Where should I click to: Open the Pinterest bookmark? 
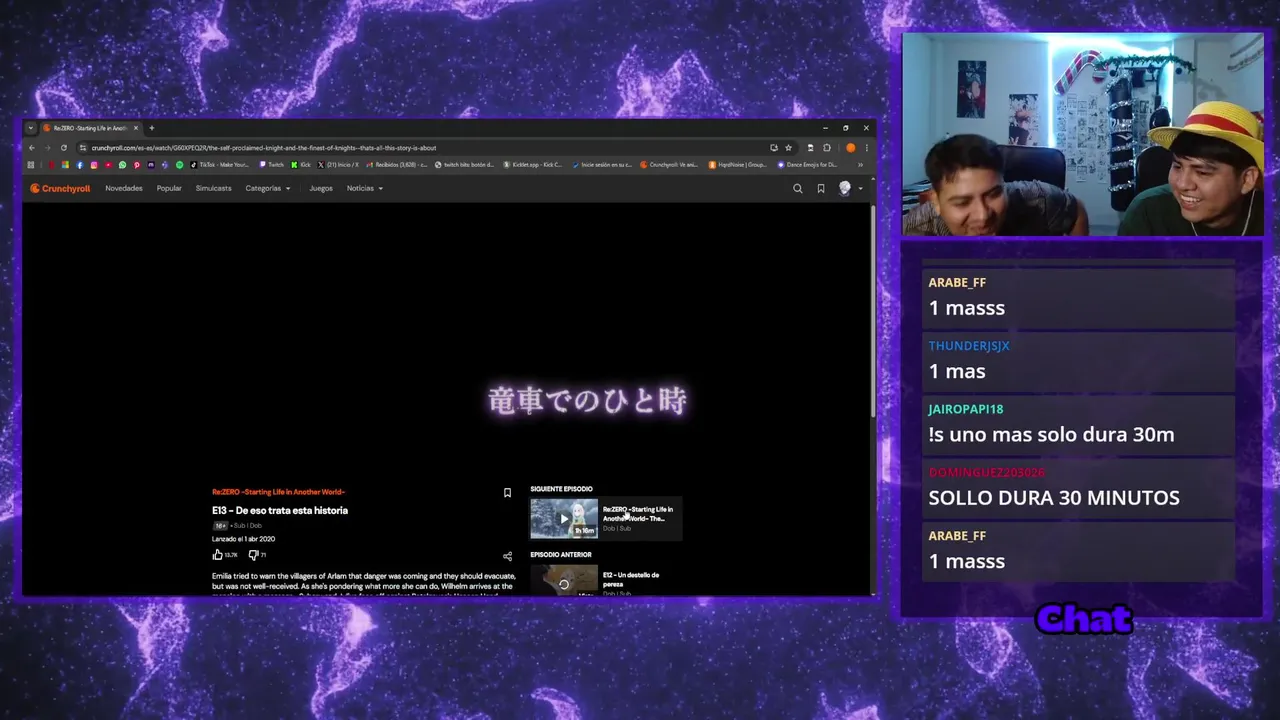137,165
